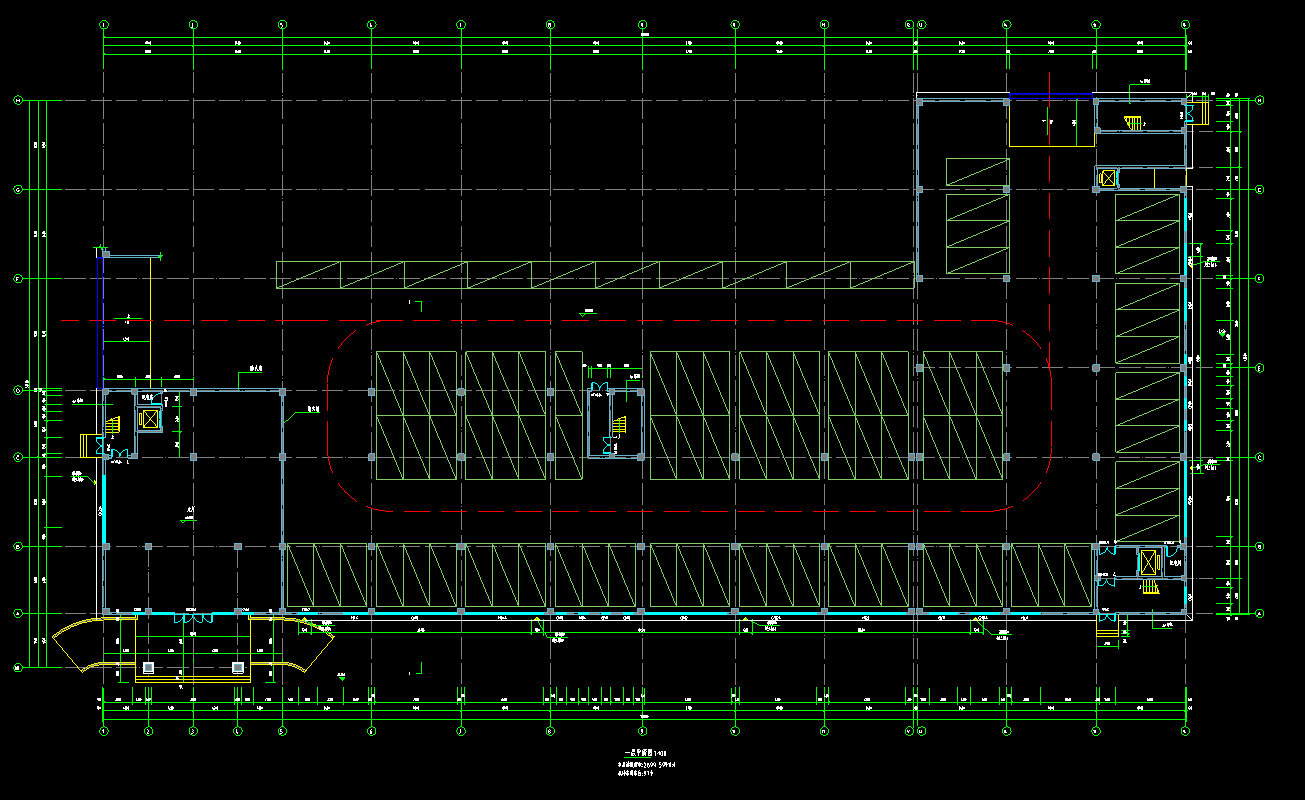This screenshot has width=1305, height=800.
Task: Select the elevator symbol in the left stair core
Action: 150,418
